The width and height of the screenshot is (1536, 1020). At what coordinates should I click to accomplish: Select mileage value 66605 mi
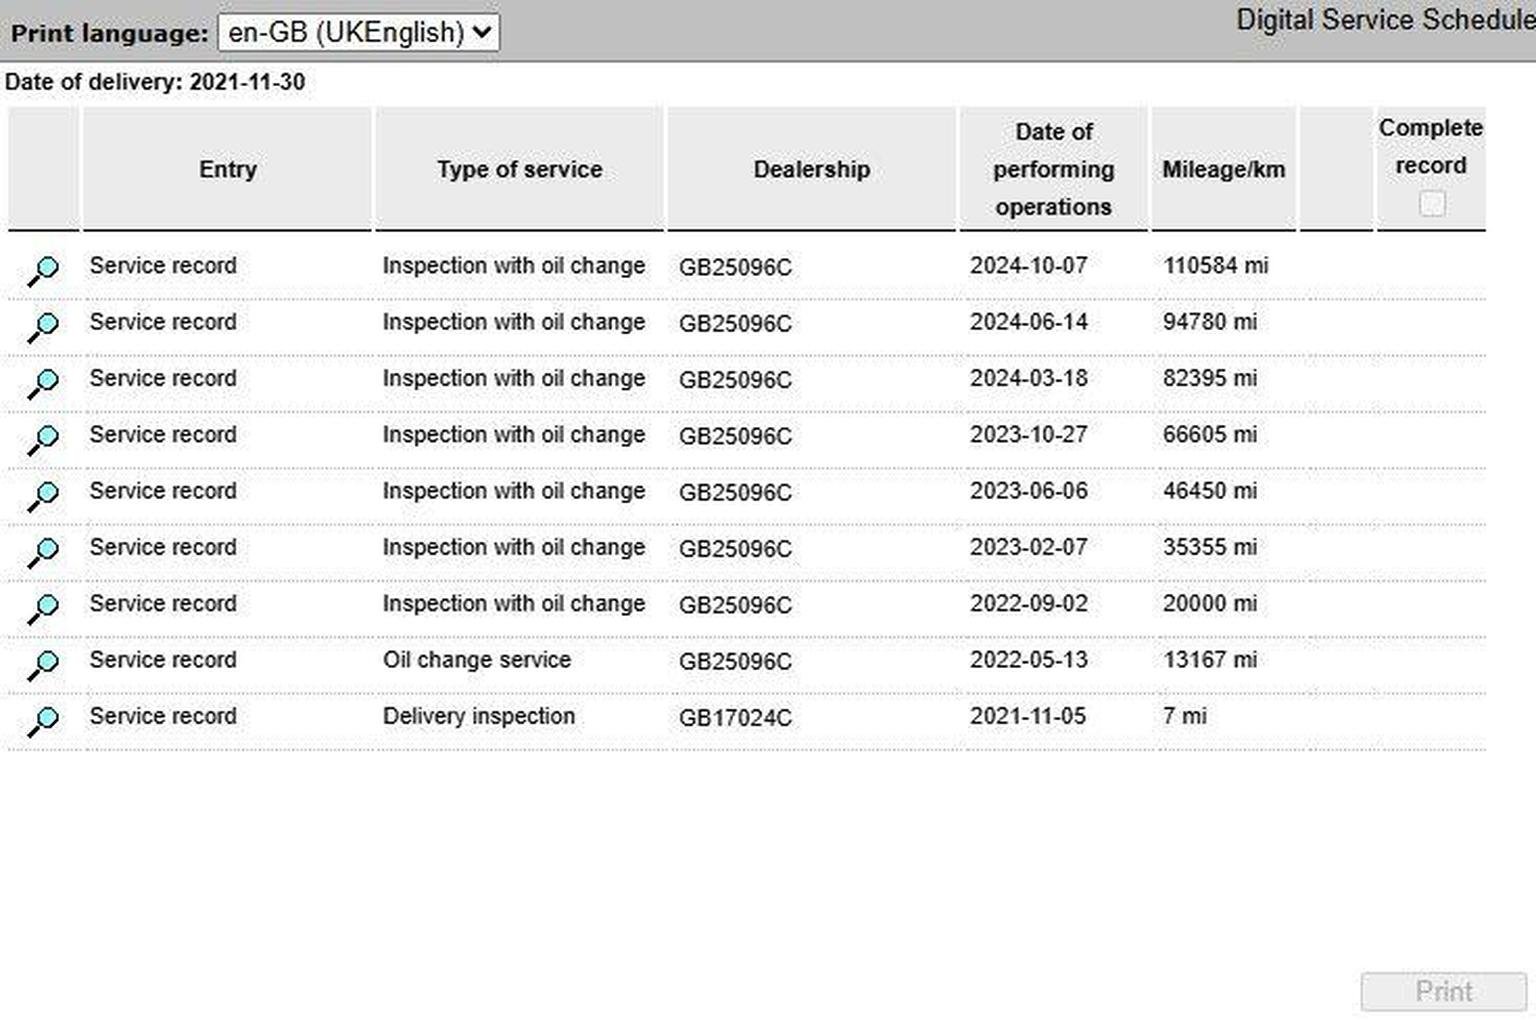(1210, 434)
